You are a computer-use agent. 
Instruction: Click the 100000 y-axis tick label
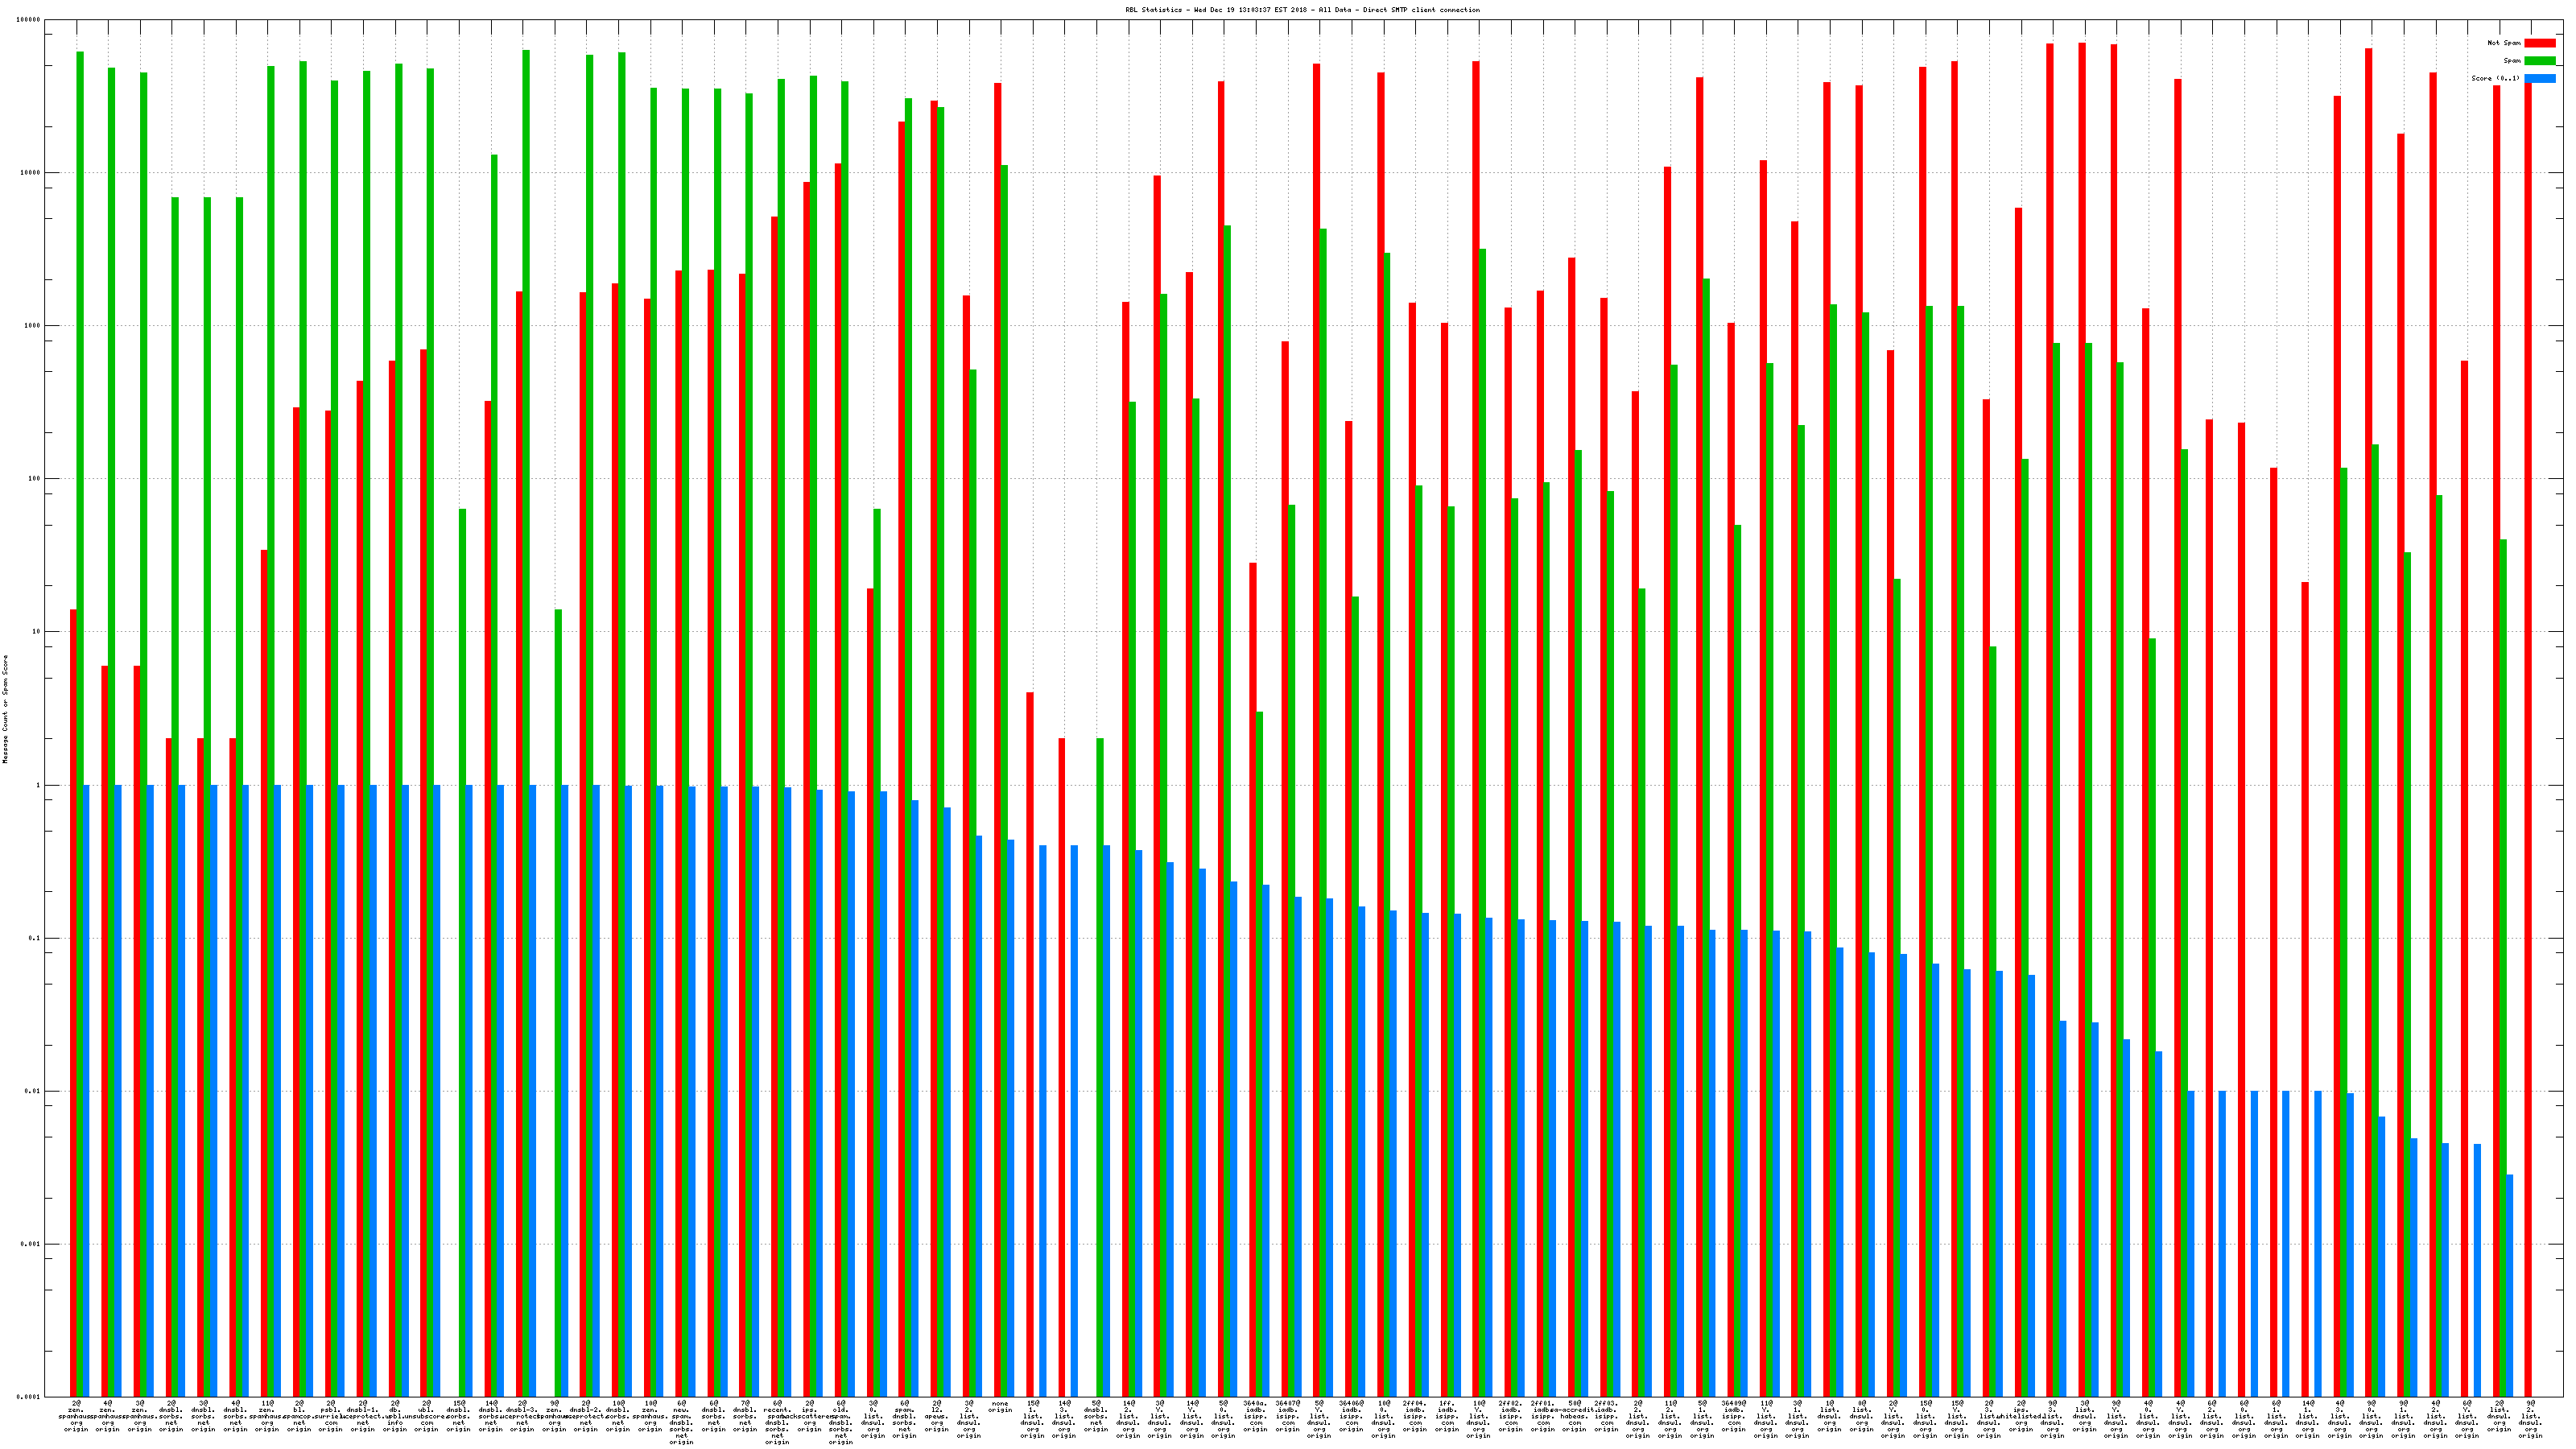29,20
